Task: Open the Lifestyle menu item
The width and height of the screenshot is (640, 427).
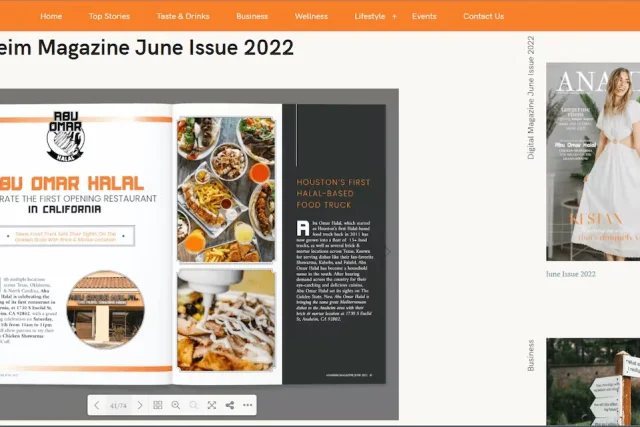Action: tap(369, 16)
